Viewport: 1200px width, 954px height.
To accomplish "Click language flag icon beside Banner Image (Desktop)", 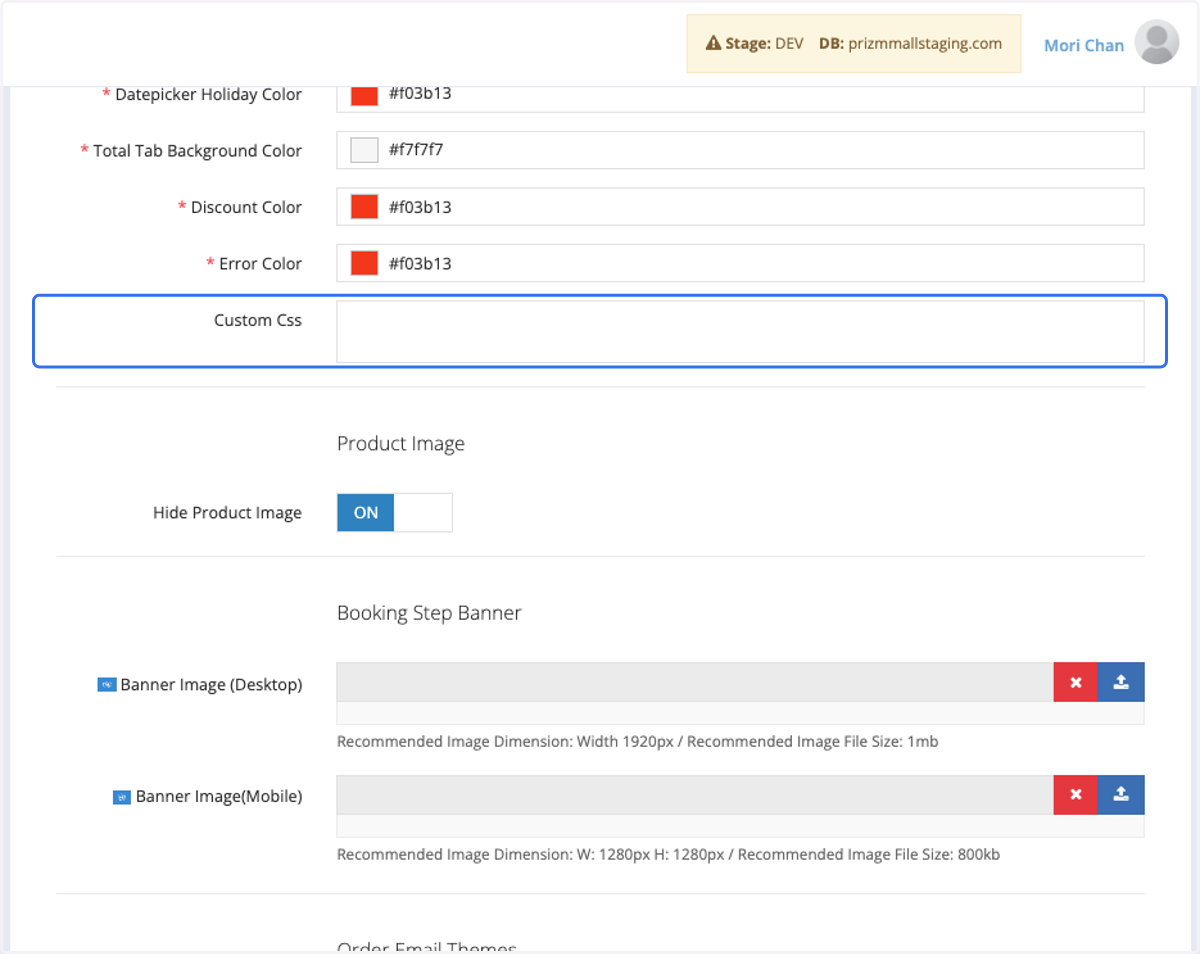I will pyautogui.click(x=107, y=685).
